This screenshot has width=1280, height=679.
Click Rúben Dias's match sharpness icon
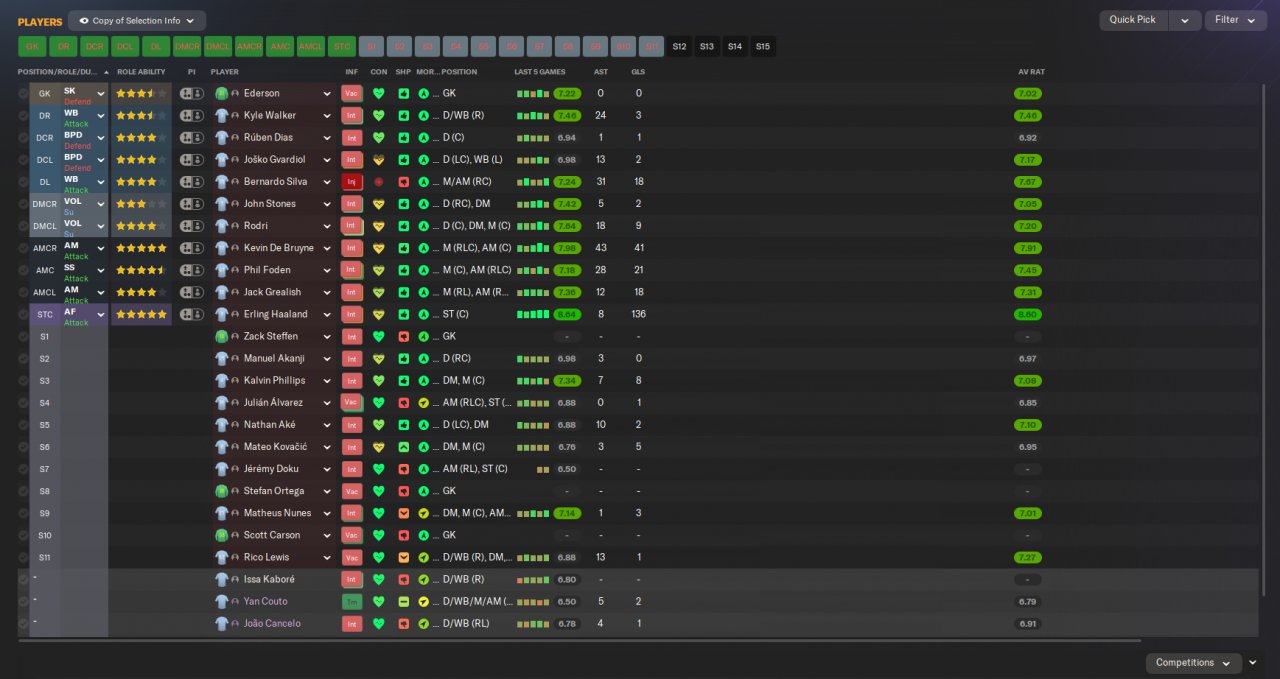pyautogui.click(x=404, y=137)
